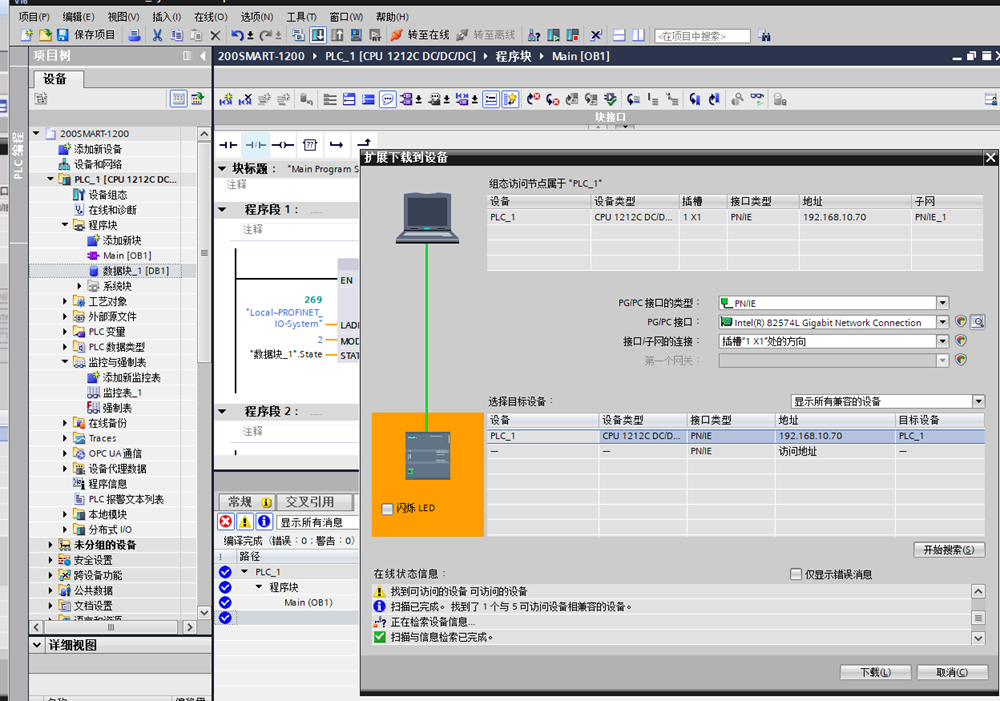Click the monitoring glasses icon in editor toolbar

point(757,99)
